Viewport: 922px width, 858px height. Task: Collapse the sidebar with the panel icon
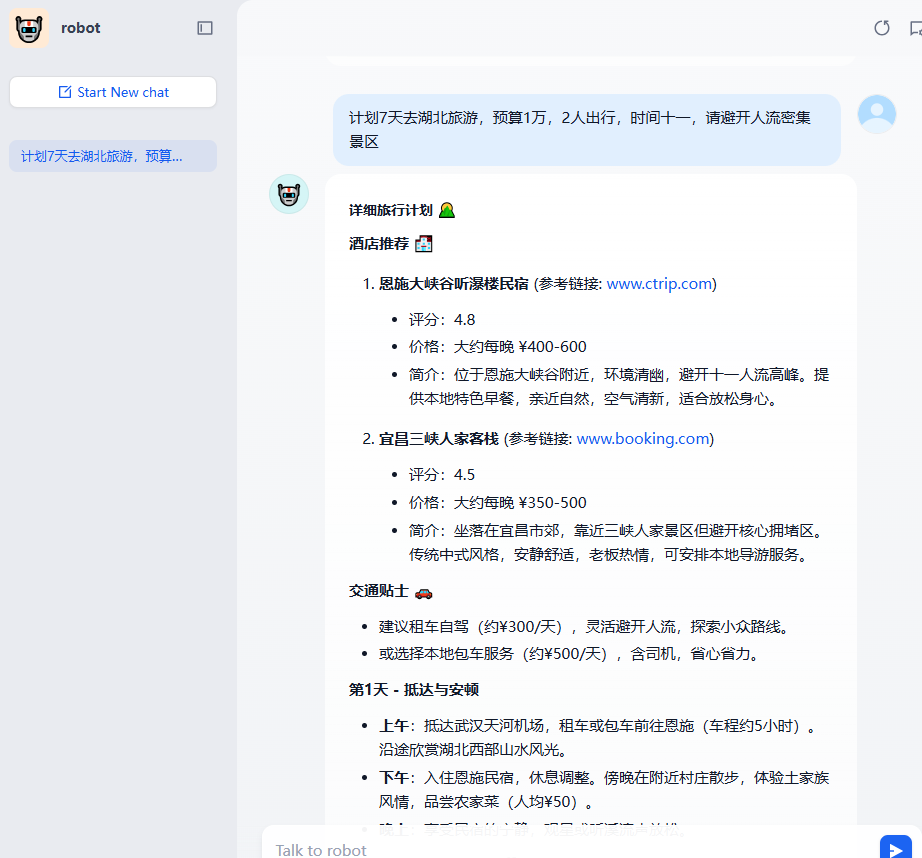pos(205,28)
